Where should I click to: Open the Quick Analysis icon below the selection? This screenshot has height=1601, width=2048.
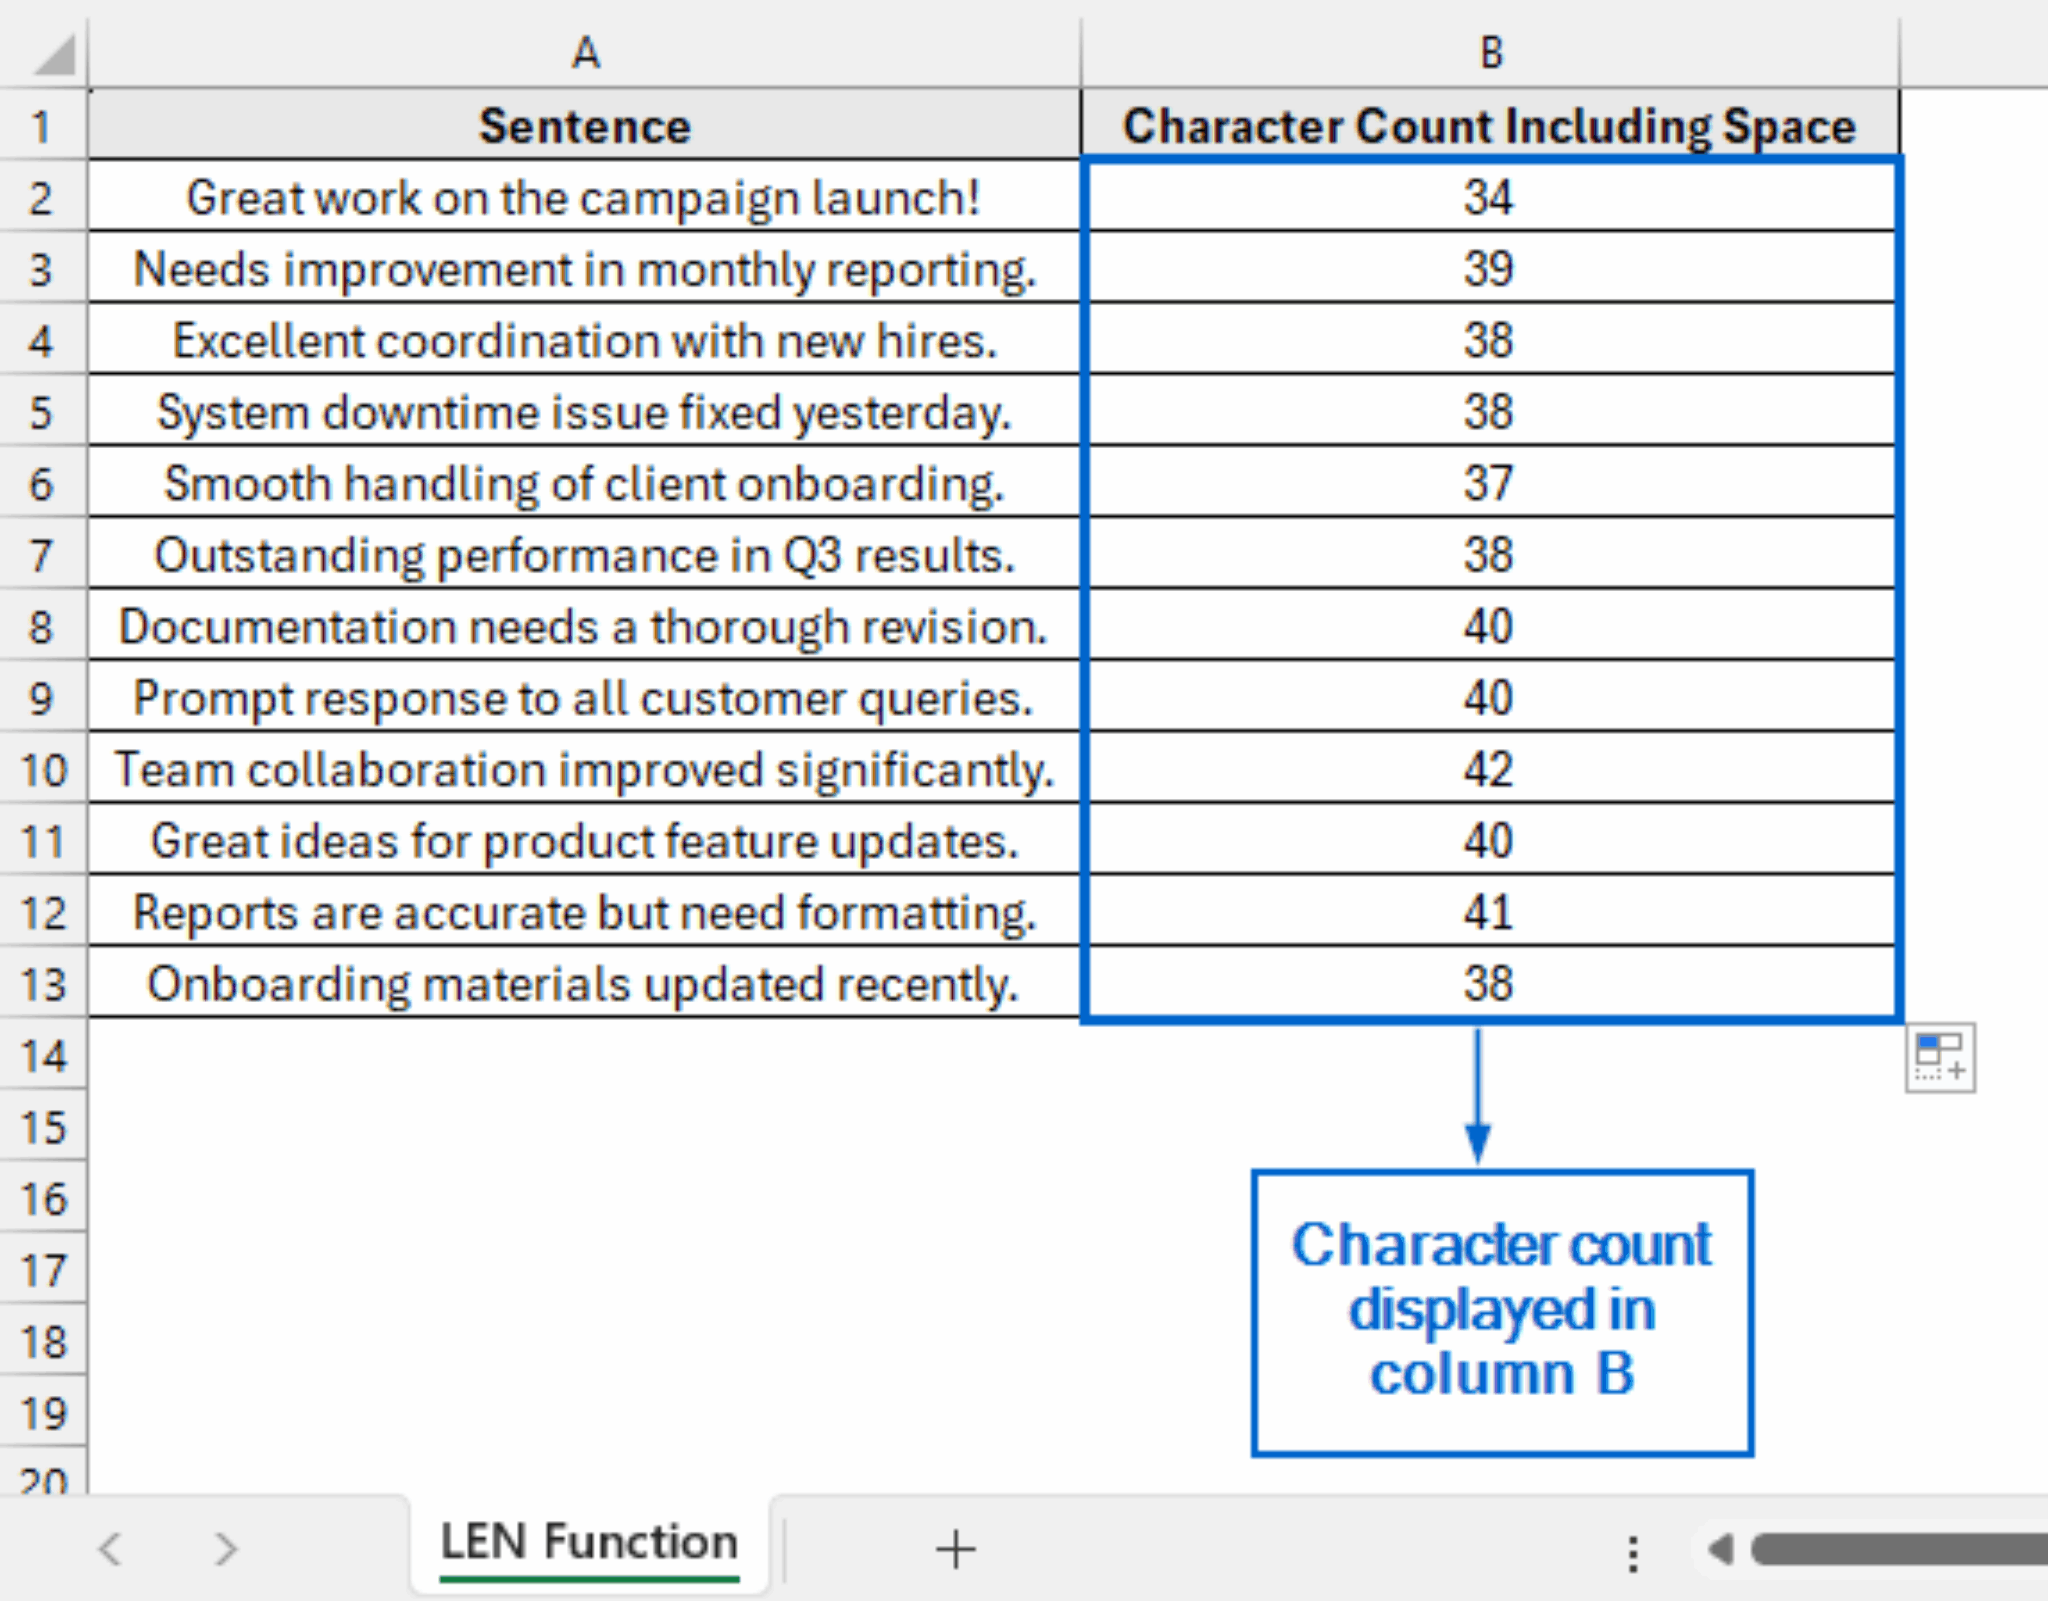pos(1939,1057)
